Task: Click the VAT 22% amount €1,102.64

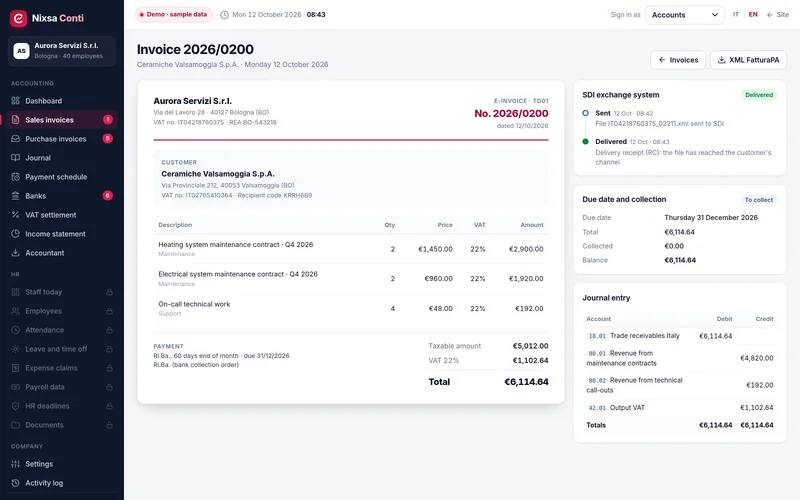Action: 530,360
